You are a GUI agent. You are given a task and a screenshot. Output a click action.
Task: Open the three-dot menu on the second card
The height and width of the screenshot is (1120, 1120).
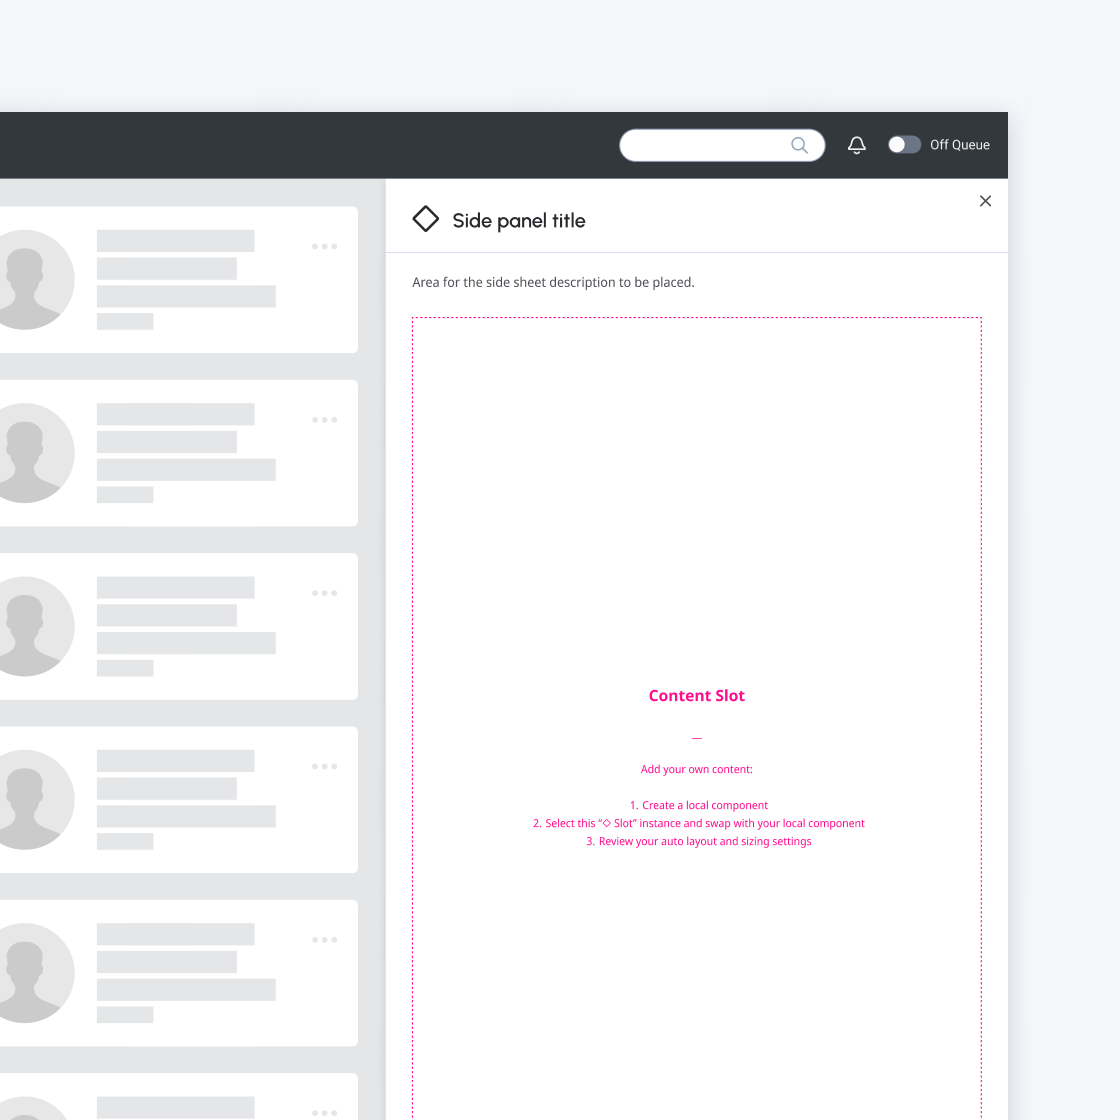click(324, 420)
